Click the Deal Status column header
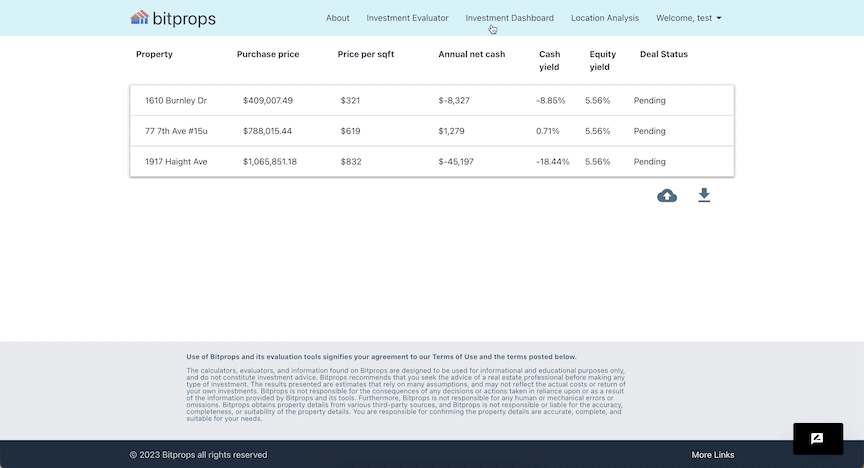864x468 pixels. tap(663, 54)
